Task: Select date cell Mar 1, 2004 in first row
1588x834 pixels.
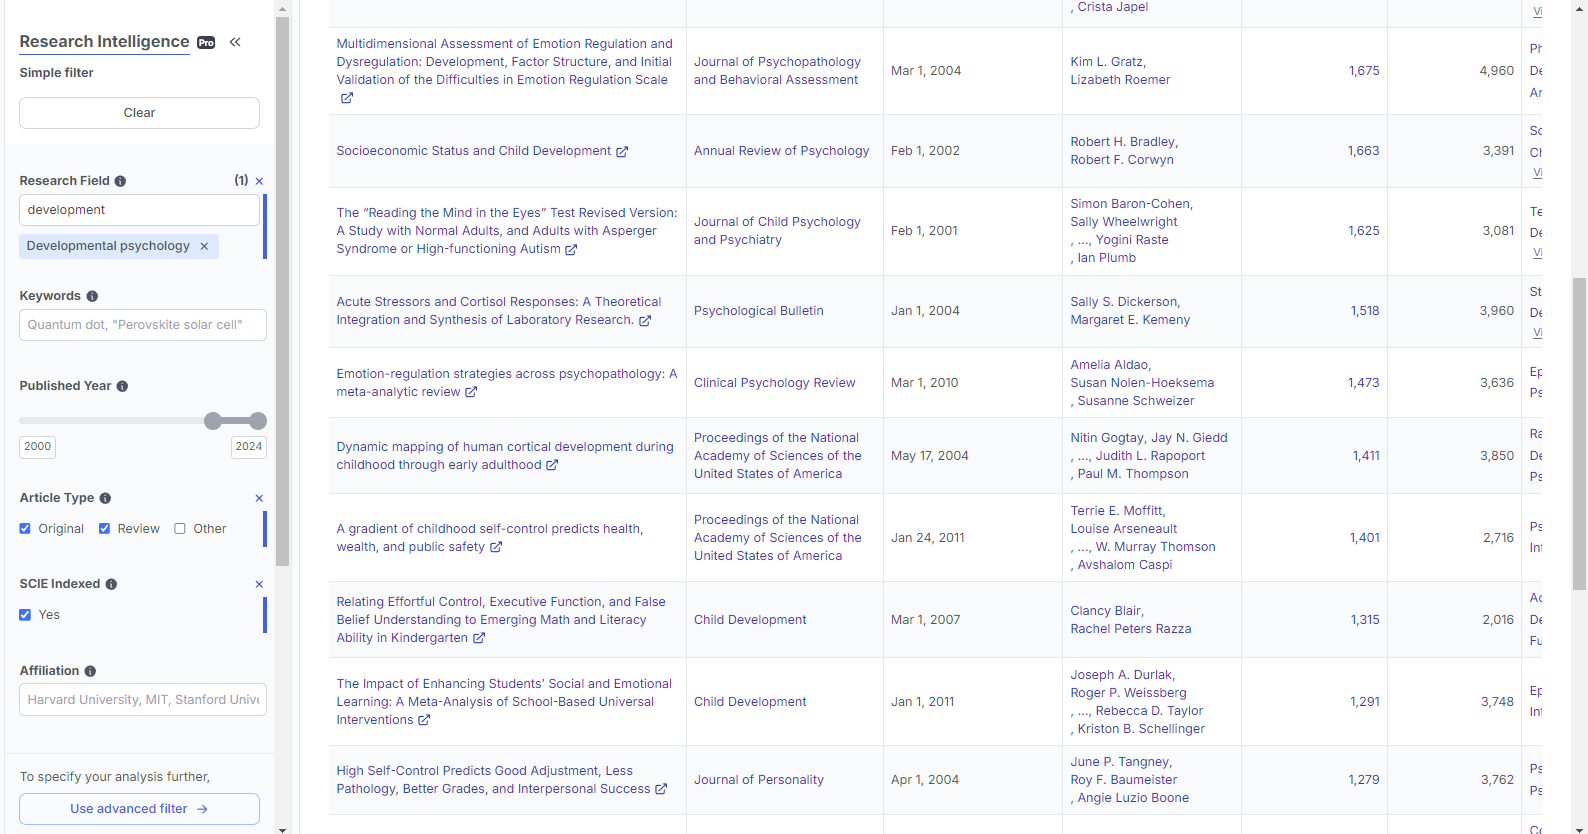Action: click(926, 71)
